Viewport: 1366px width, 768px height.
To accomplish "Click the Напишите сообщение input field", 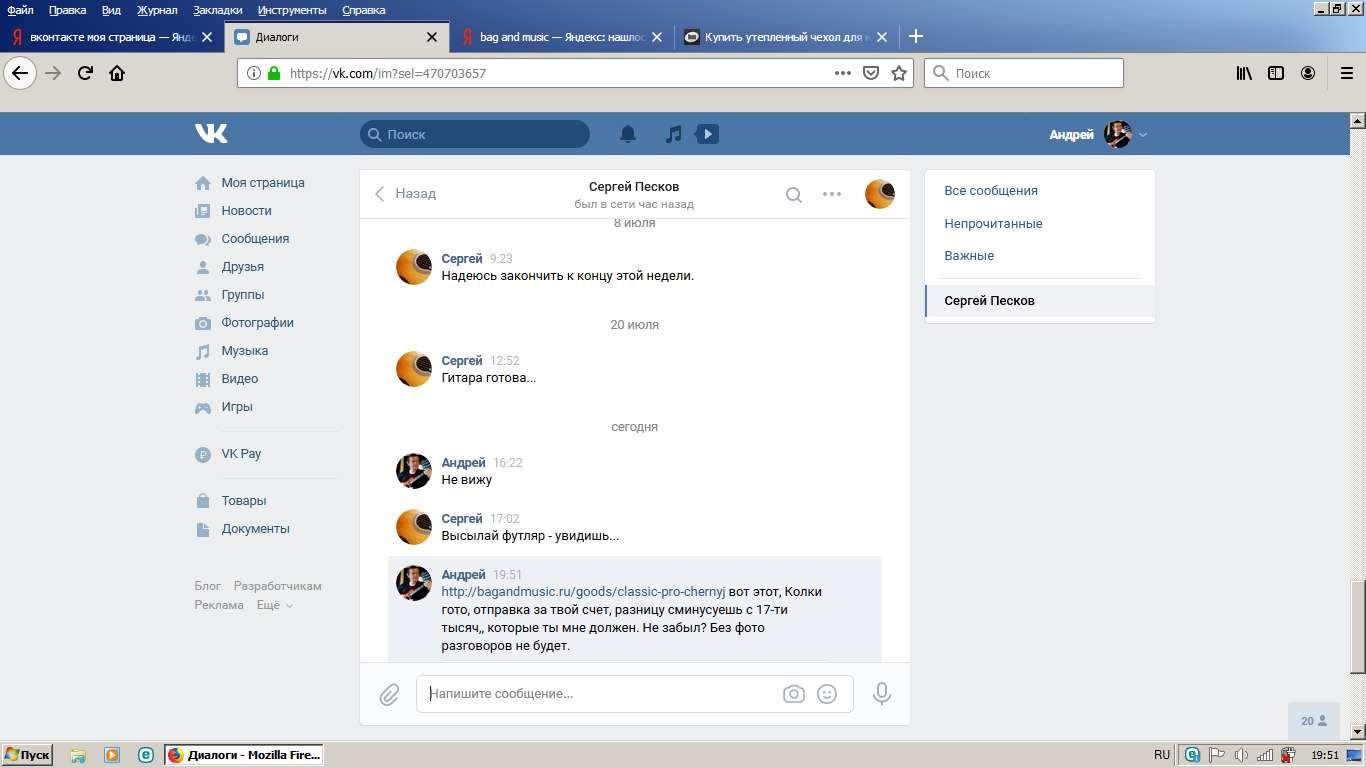I will (x=600, y=694).
